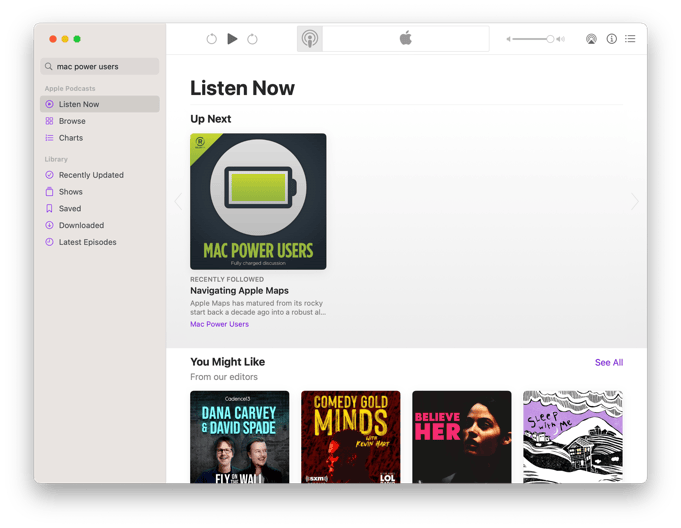Show previous Up Next item with left chevron

[x=178, y=201]
